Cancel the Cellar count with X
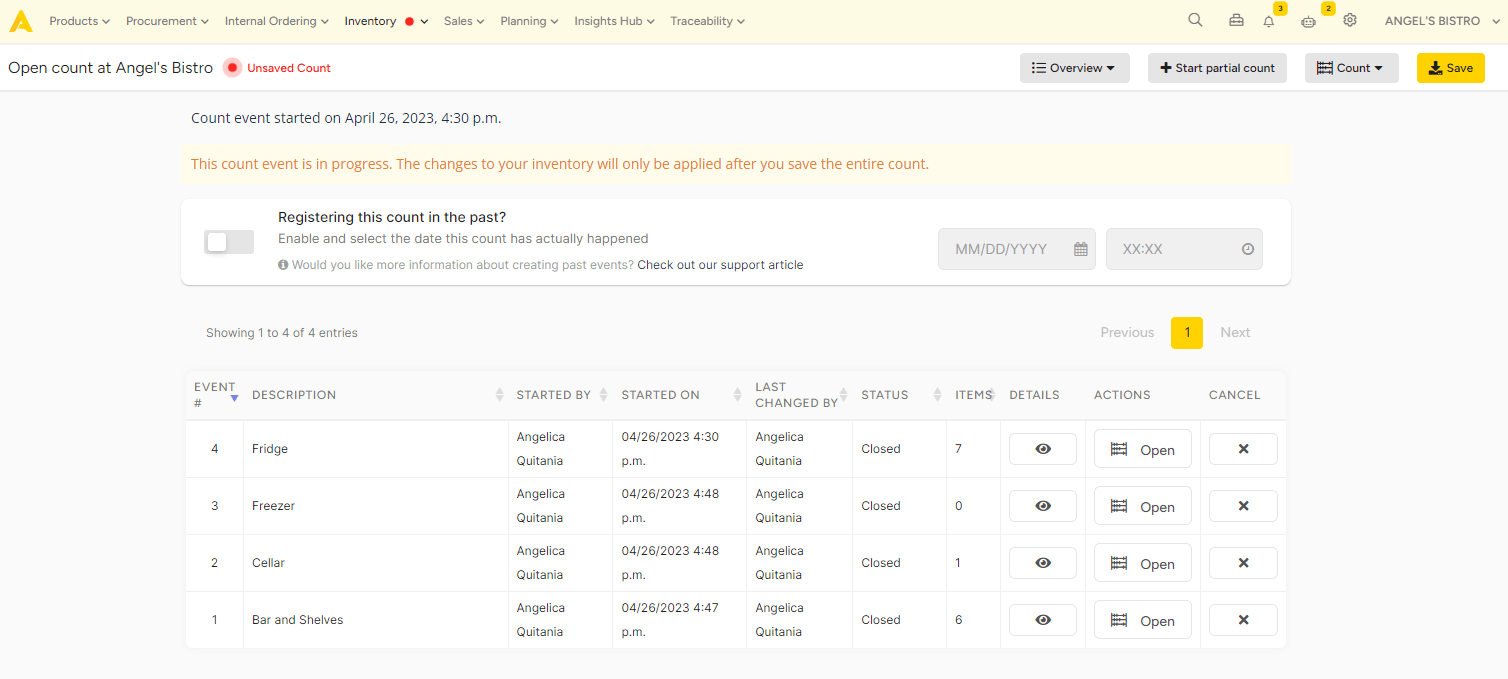The image size is (1508, 679). tap(1243, 563)
